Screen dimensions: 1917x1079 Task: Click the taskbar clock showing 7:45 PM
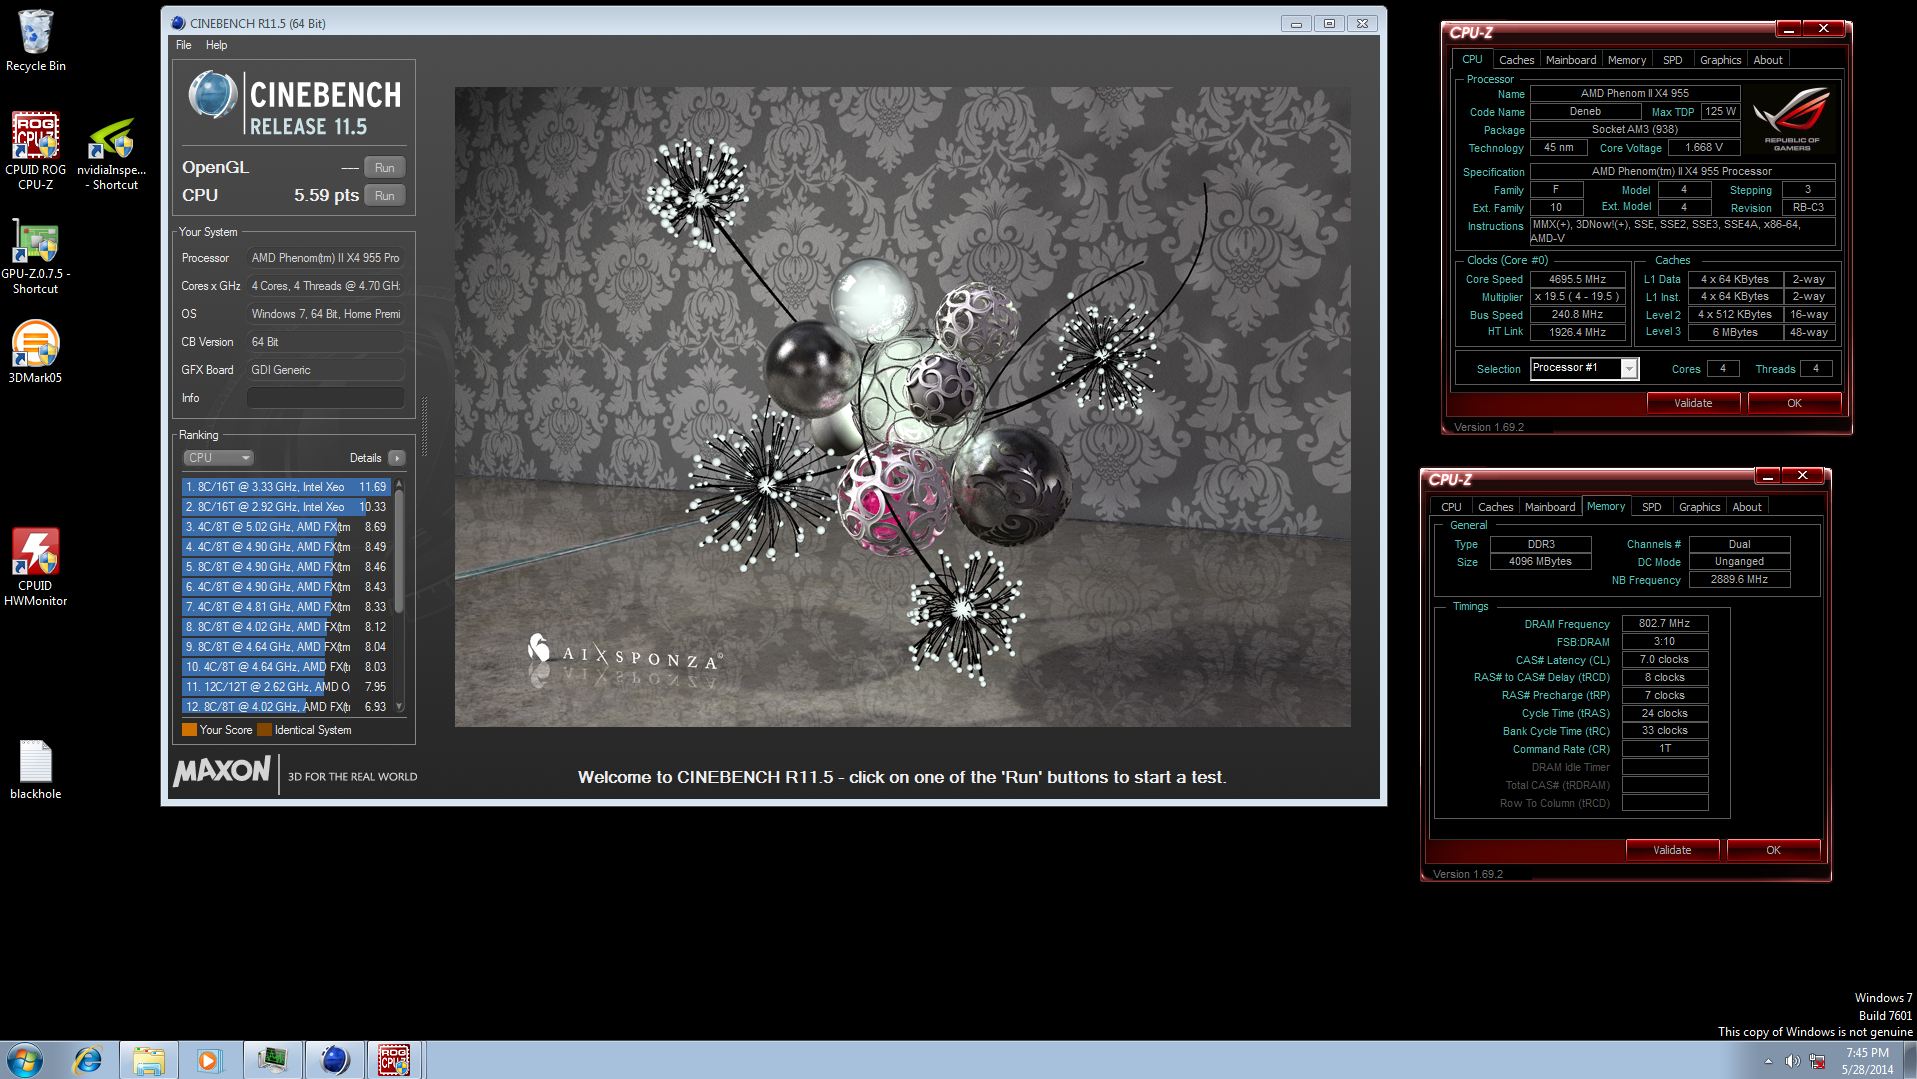1867,1061
